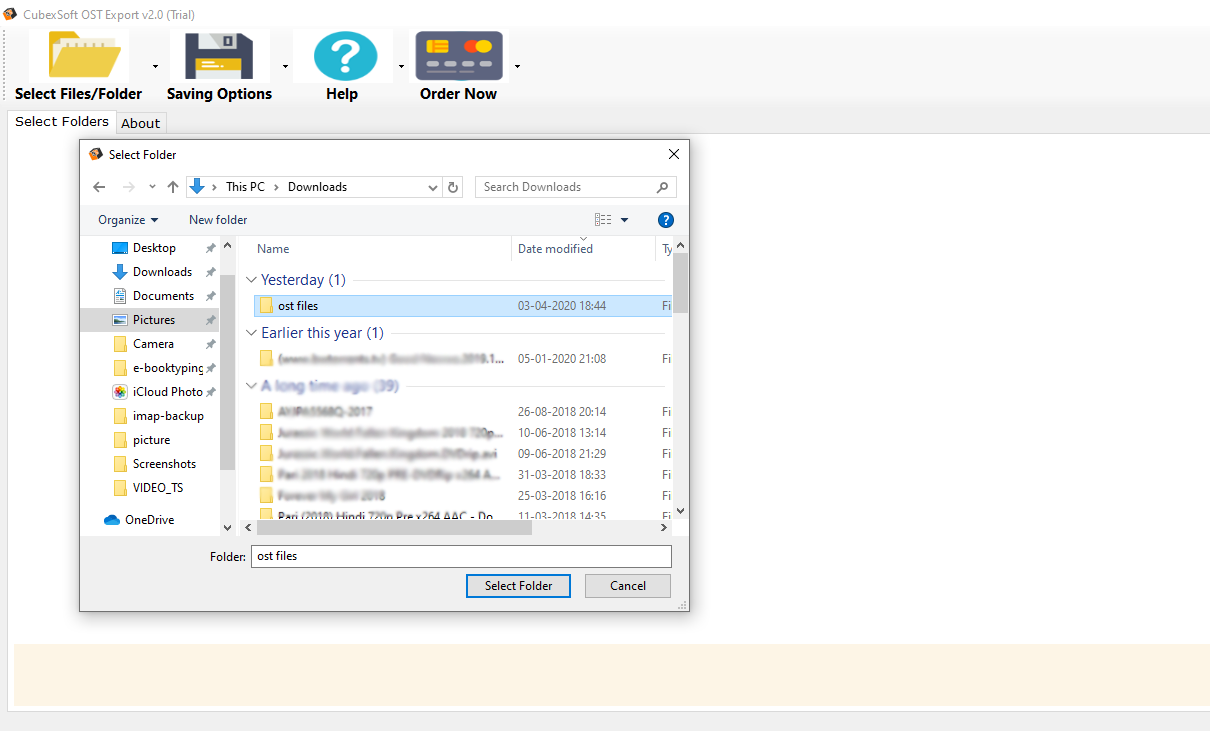Click the Select Folder button
1210x731 pixels.
pyautogui.click(x=518, y=586)
